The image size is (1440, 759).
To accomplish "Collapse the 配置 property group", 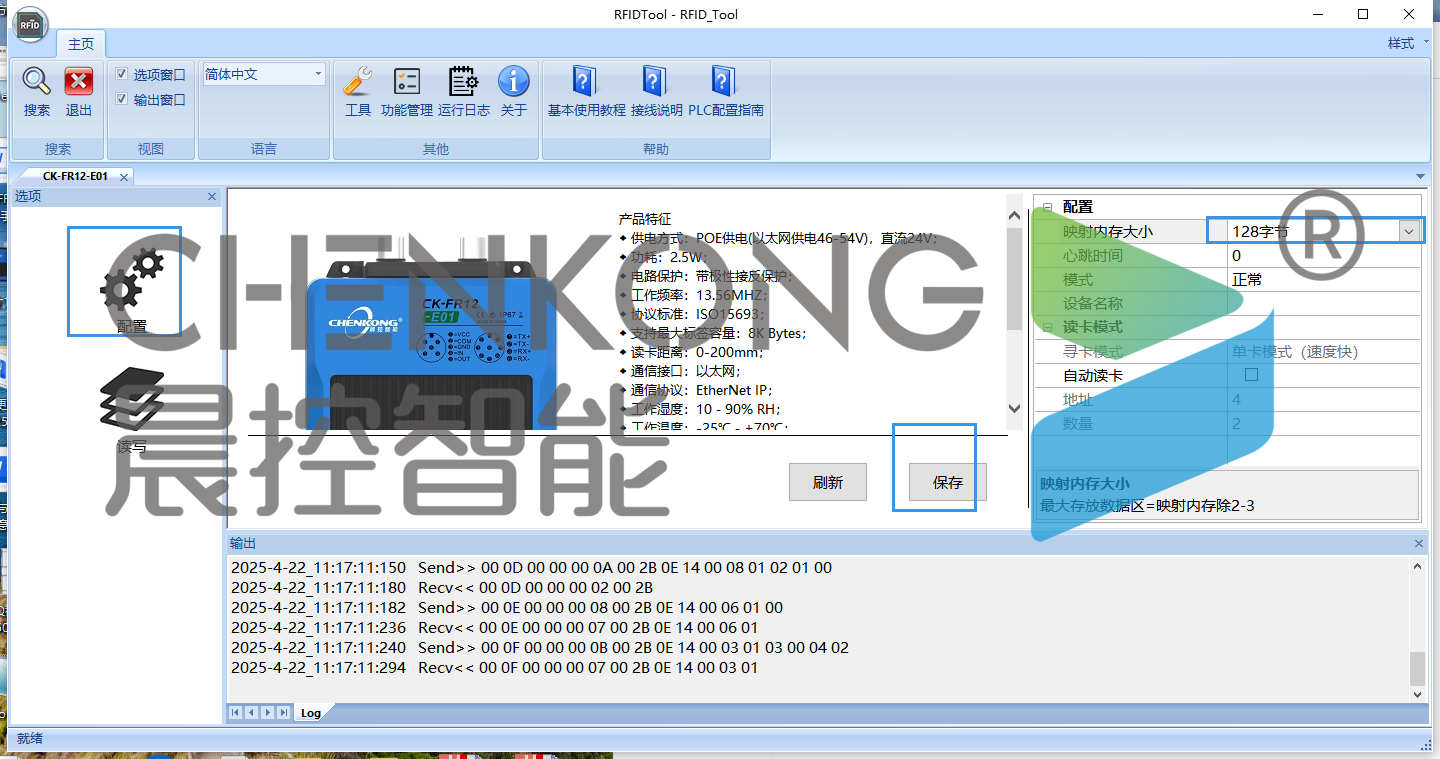I will [x=1047, y=207].
